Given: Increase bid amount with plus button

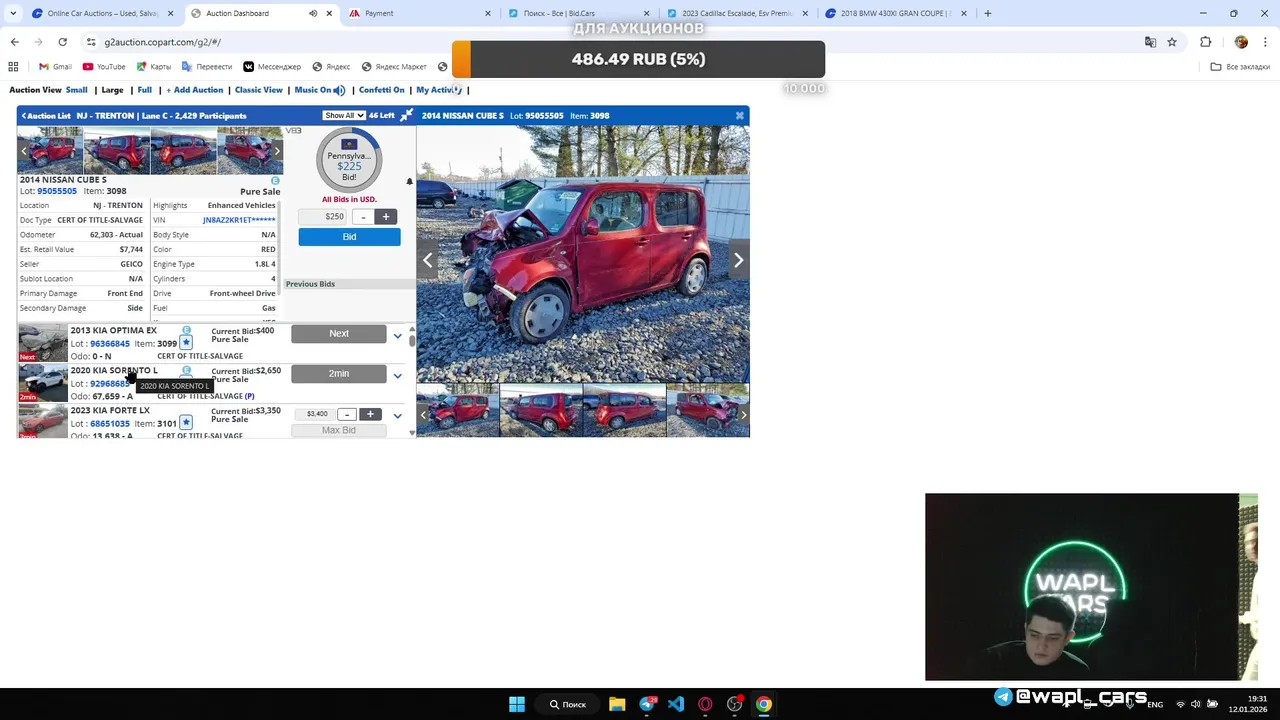Looking at the screenshot, I should pos(386,216).
